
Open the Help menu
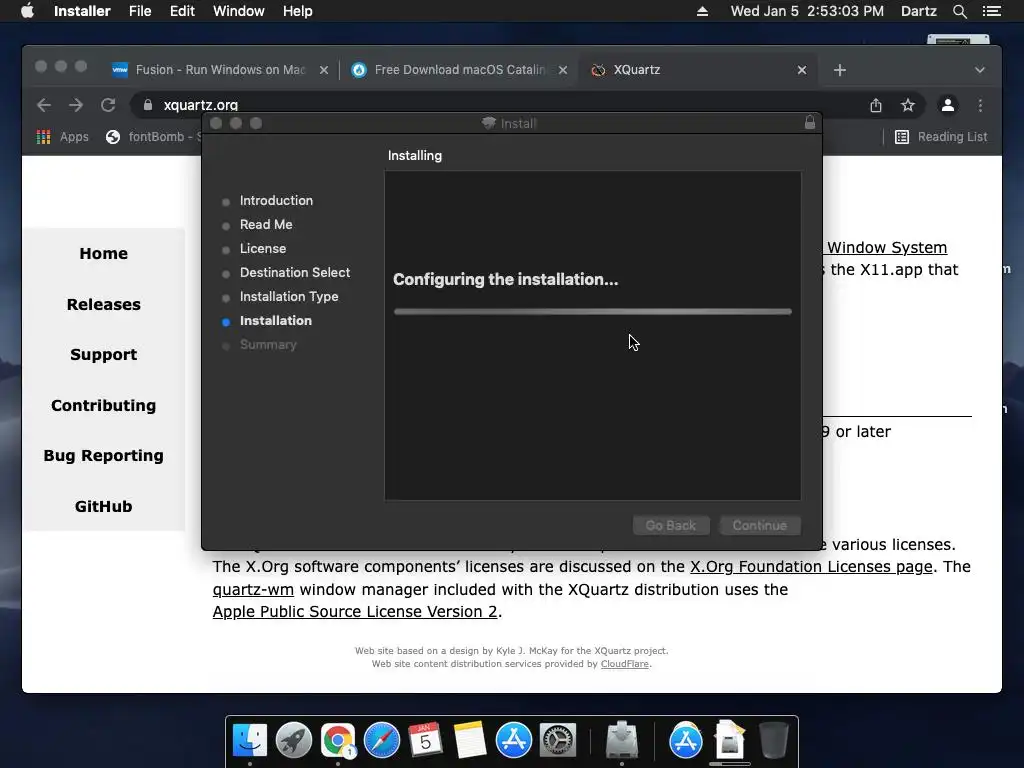click(297, 11)
